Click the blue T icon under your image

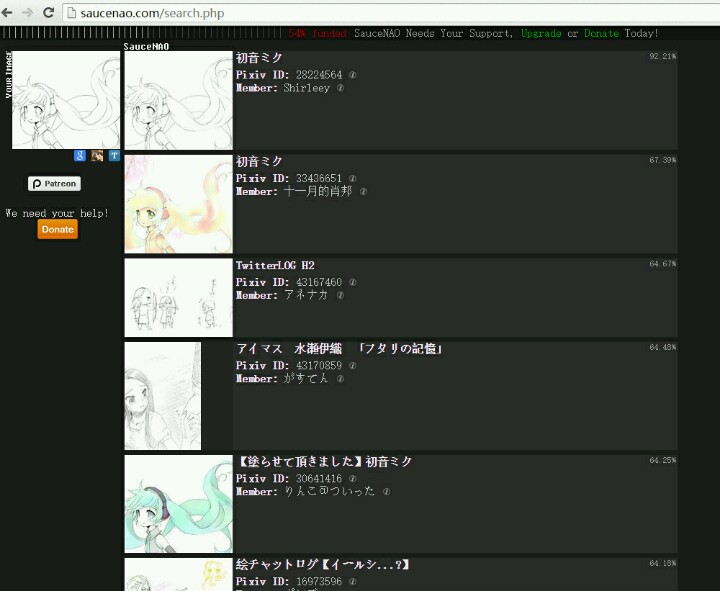point(114,156)
